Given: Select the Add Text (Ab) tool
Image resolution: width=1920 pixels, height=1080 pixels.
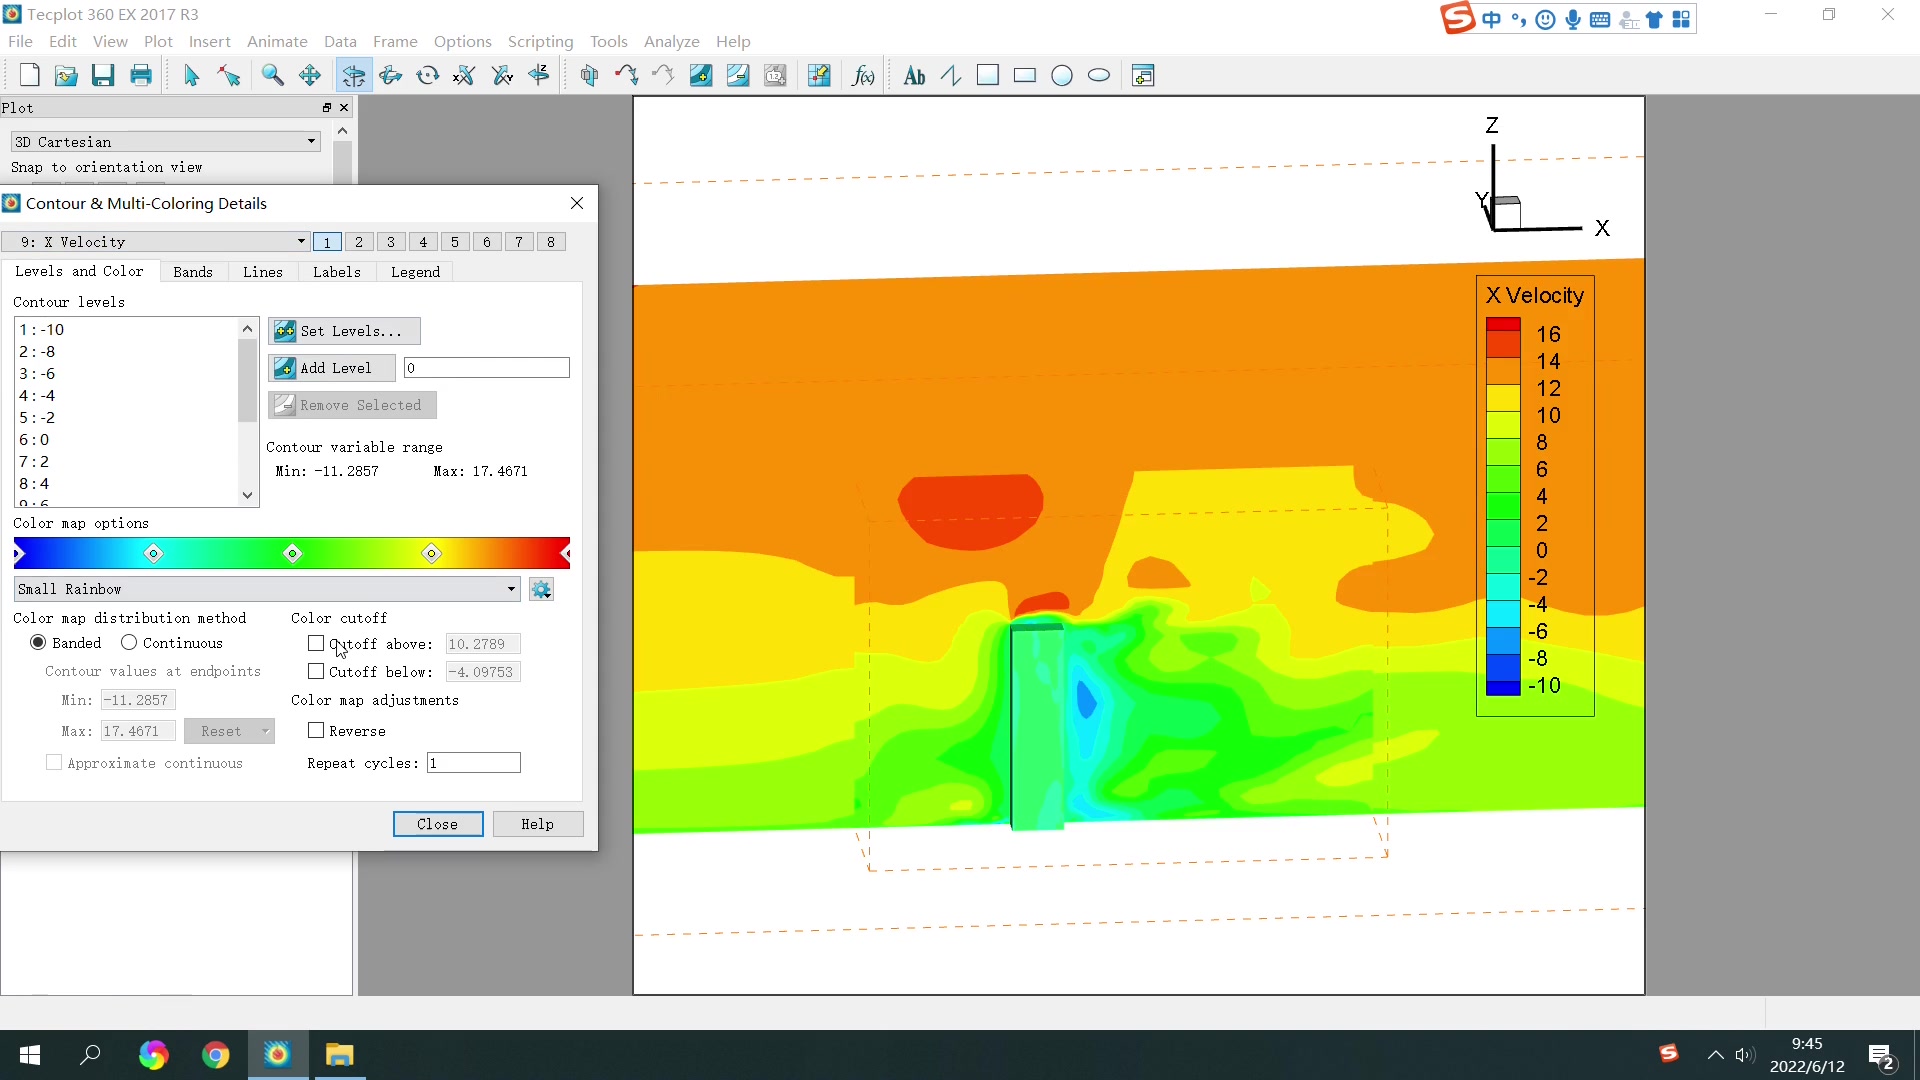Looking at the screenshot, I should [913, 75].
